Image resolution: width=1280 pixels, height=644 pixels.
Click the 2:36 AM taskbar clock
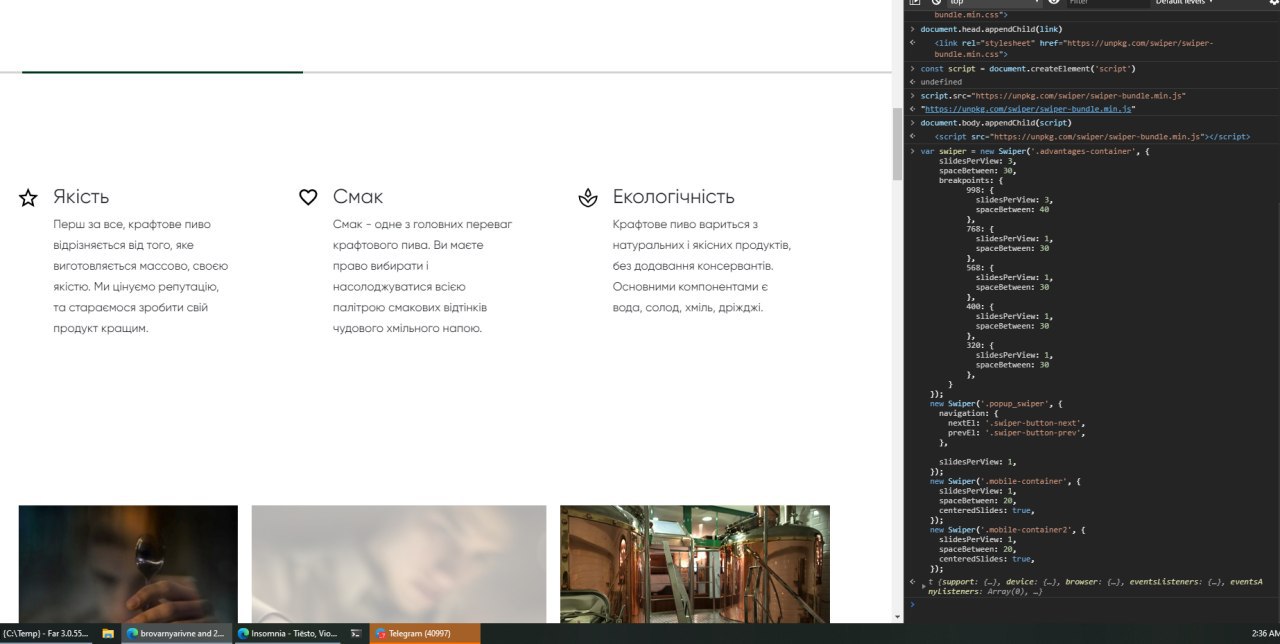pos(1264,633)
